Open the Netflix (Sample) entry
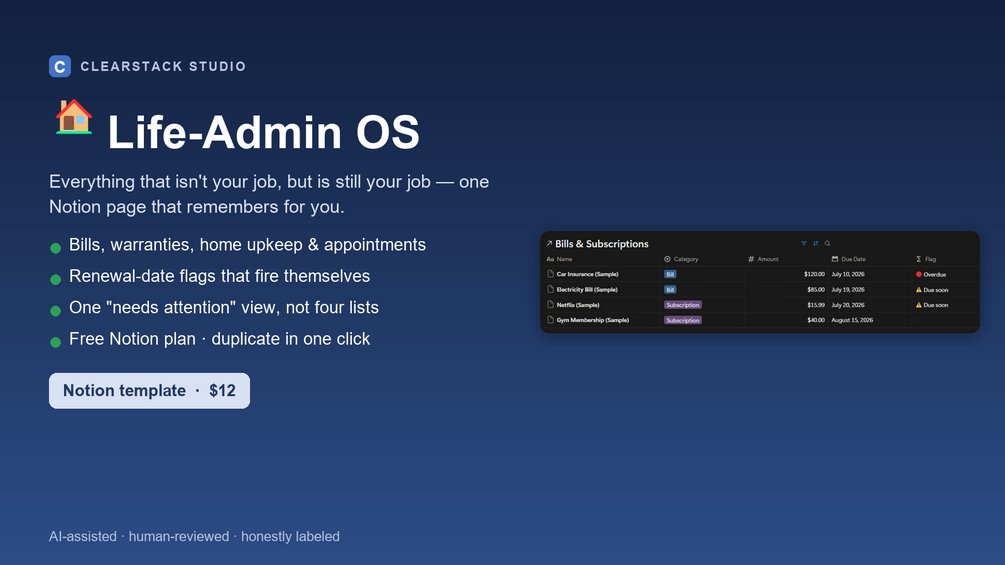The height and width of the screenshot is (565, 1005). pos(578,305)
